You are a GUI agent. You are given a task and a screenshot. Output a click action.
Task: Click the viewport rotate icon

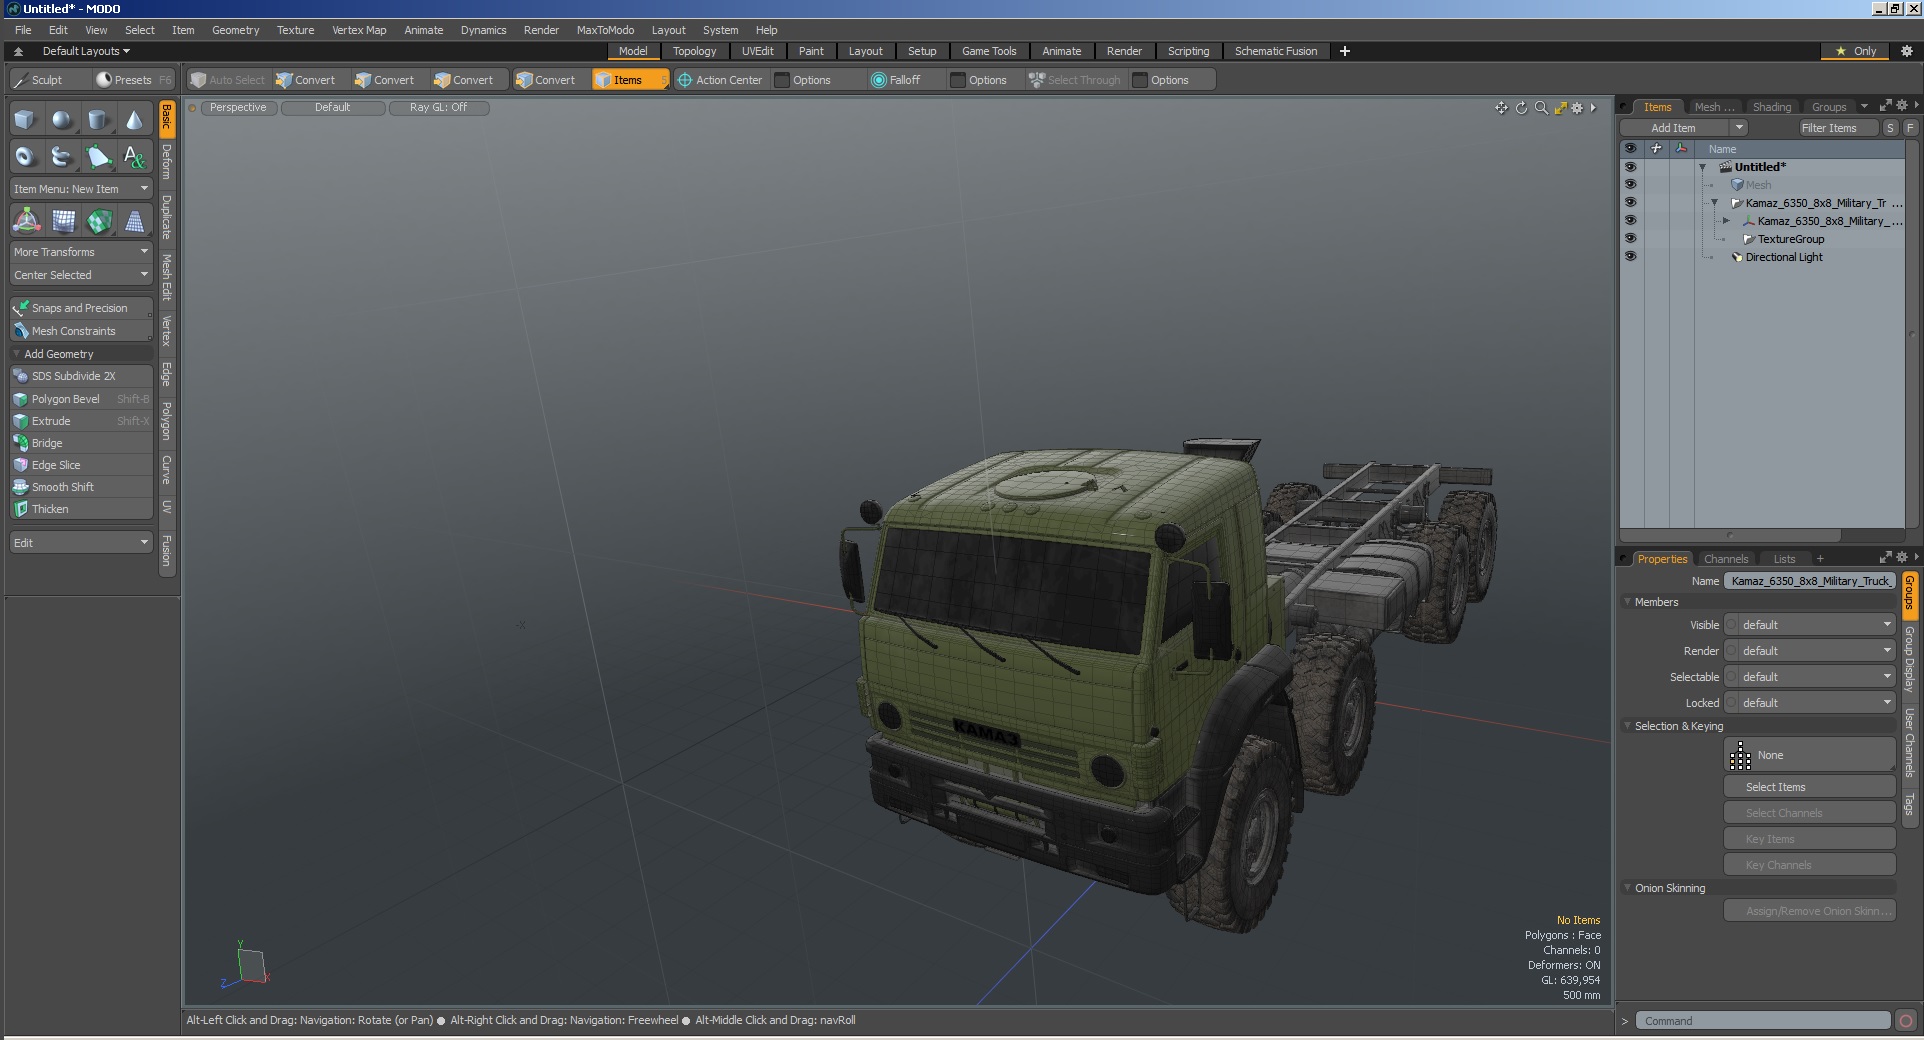[1521, 108]
